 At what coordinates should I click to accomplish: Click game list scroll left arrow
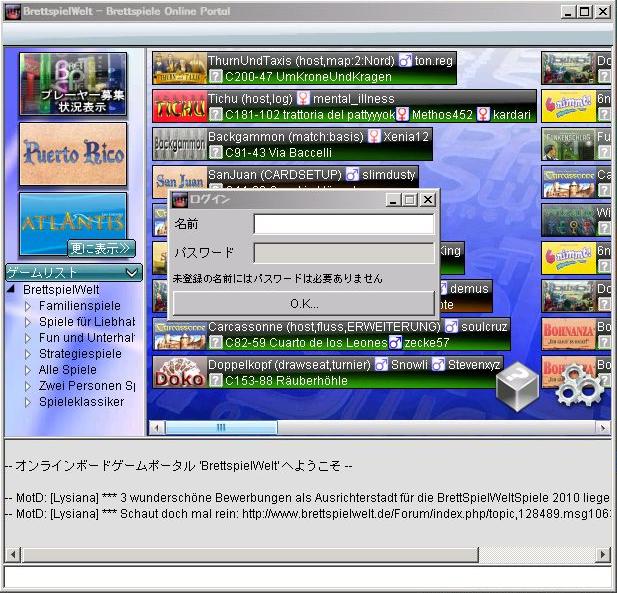point(157,427)
